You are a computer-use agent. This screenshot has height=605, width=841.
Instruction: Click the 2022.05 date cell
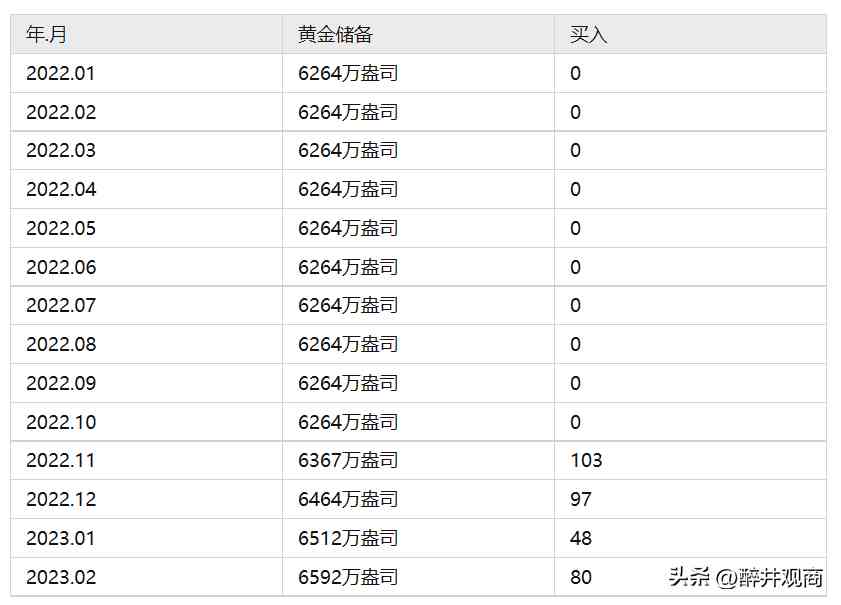[60, 228]
